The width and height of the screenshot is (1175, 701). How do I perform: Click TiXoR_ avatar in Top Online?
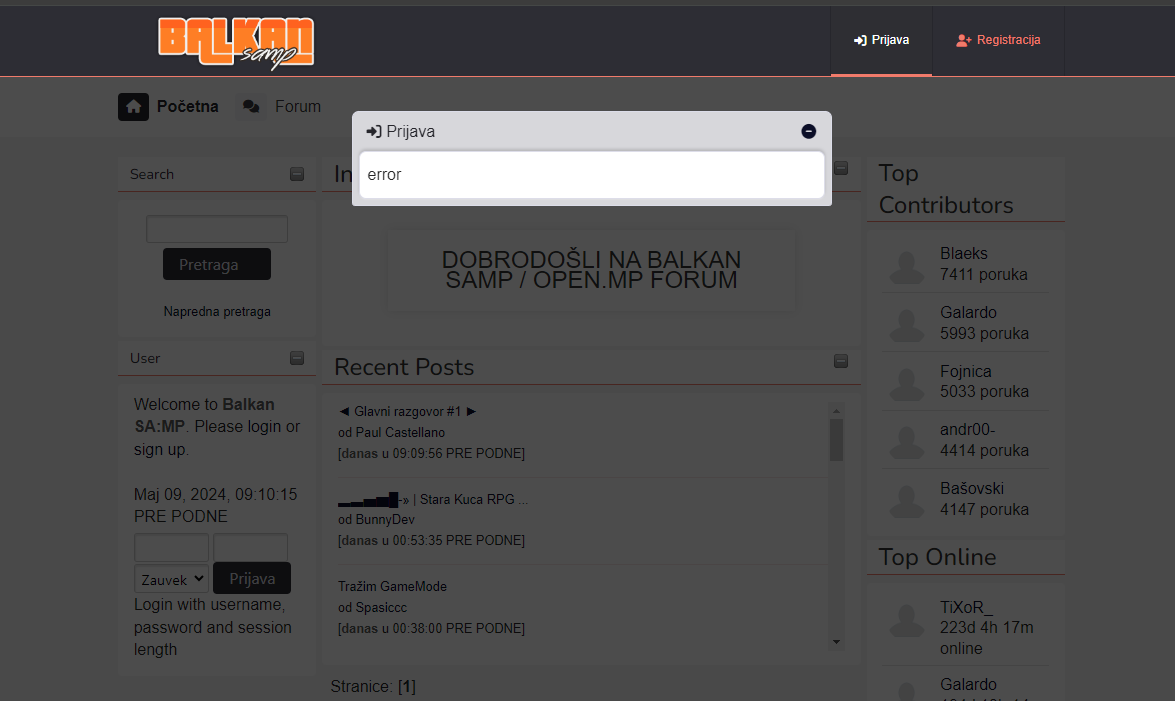pos(907,620)
